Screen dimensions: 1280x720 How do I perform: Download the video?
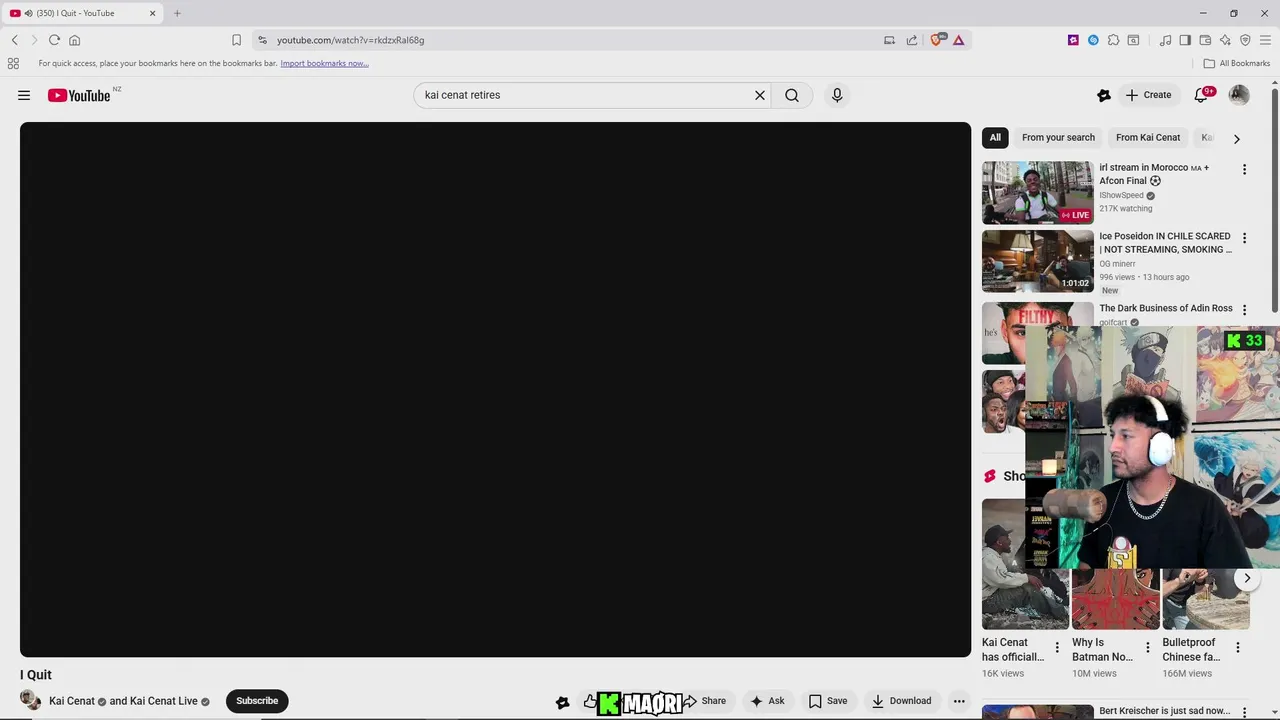902,701
